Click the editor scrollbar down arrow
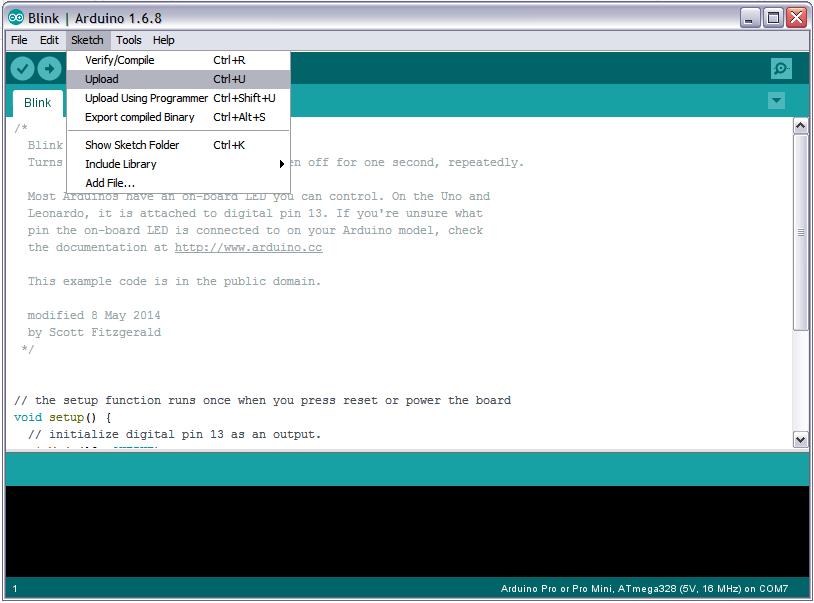This screenshot has width=814, height=603. pyautogui.click(x=800, y=440)
